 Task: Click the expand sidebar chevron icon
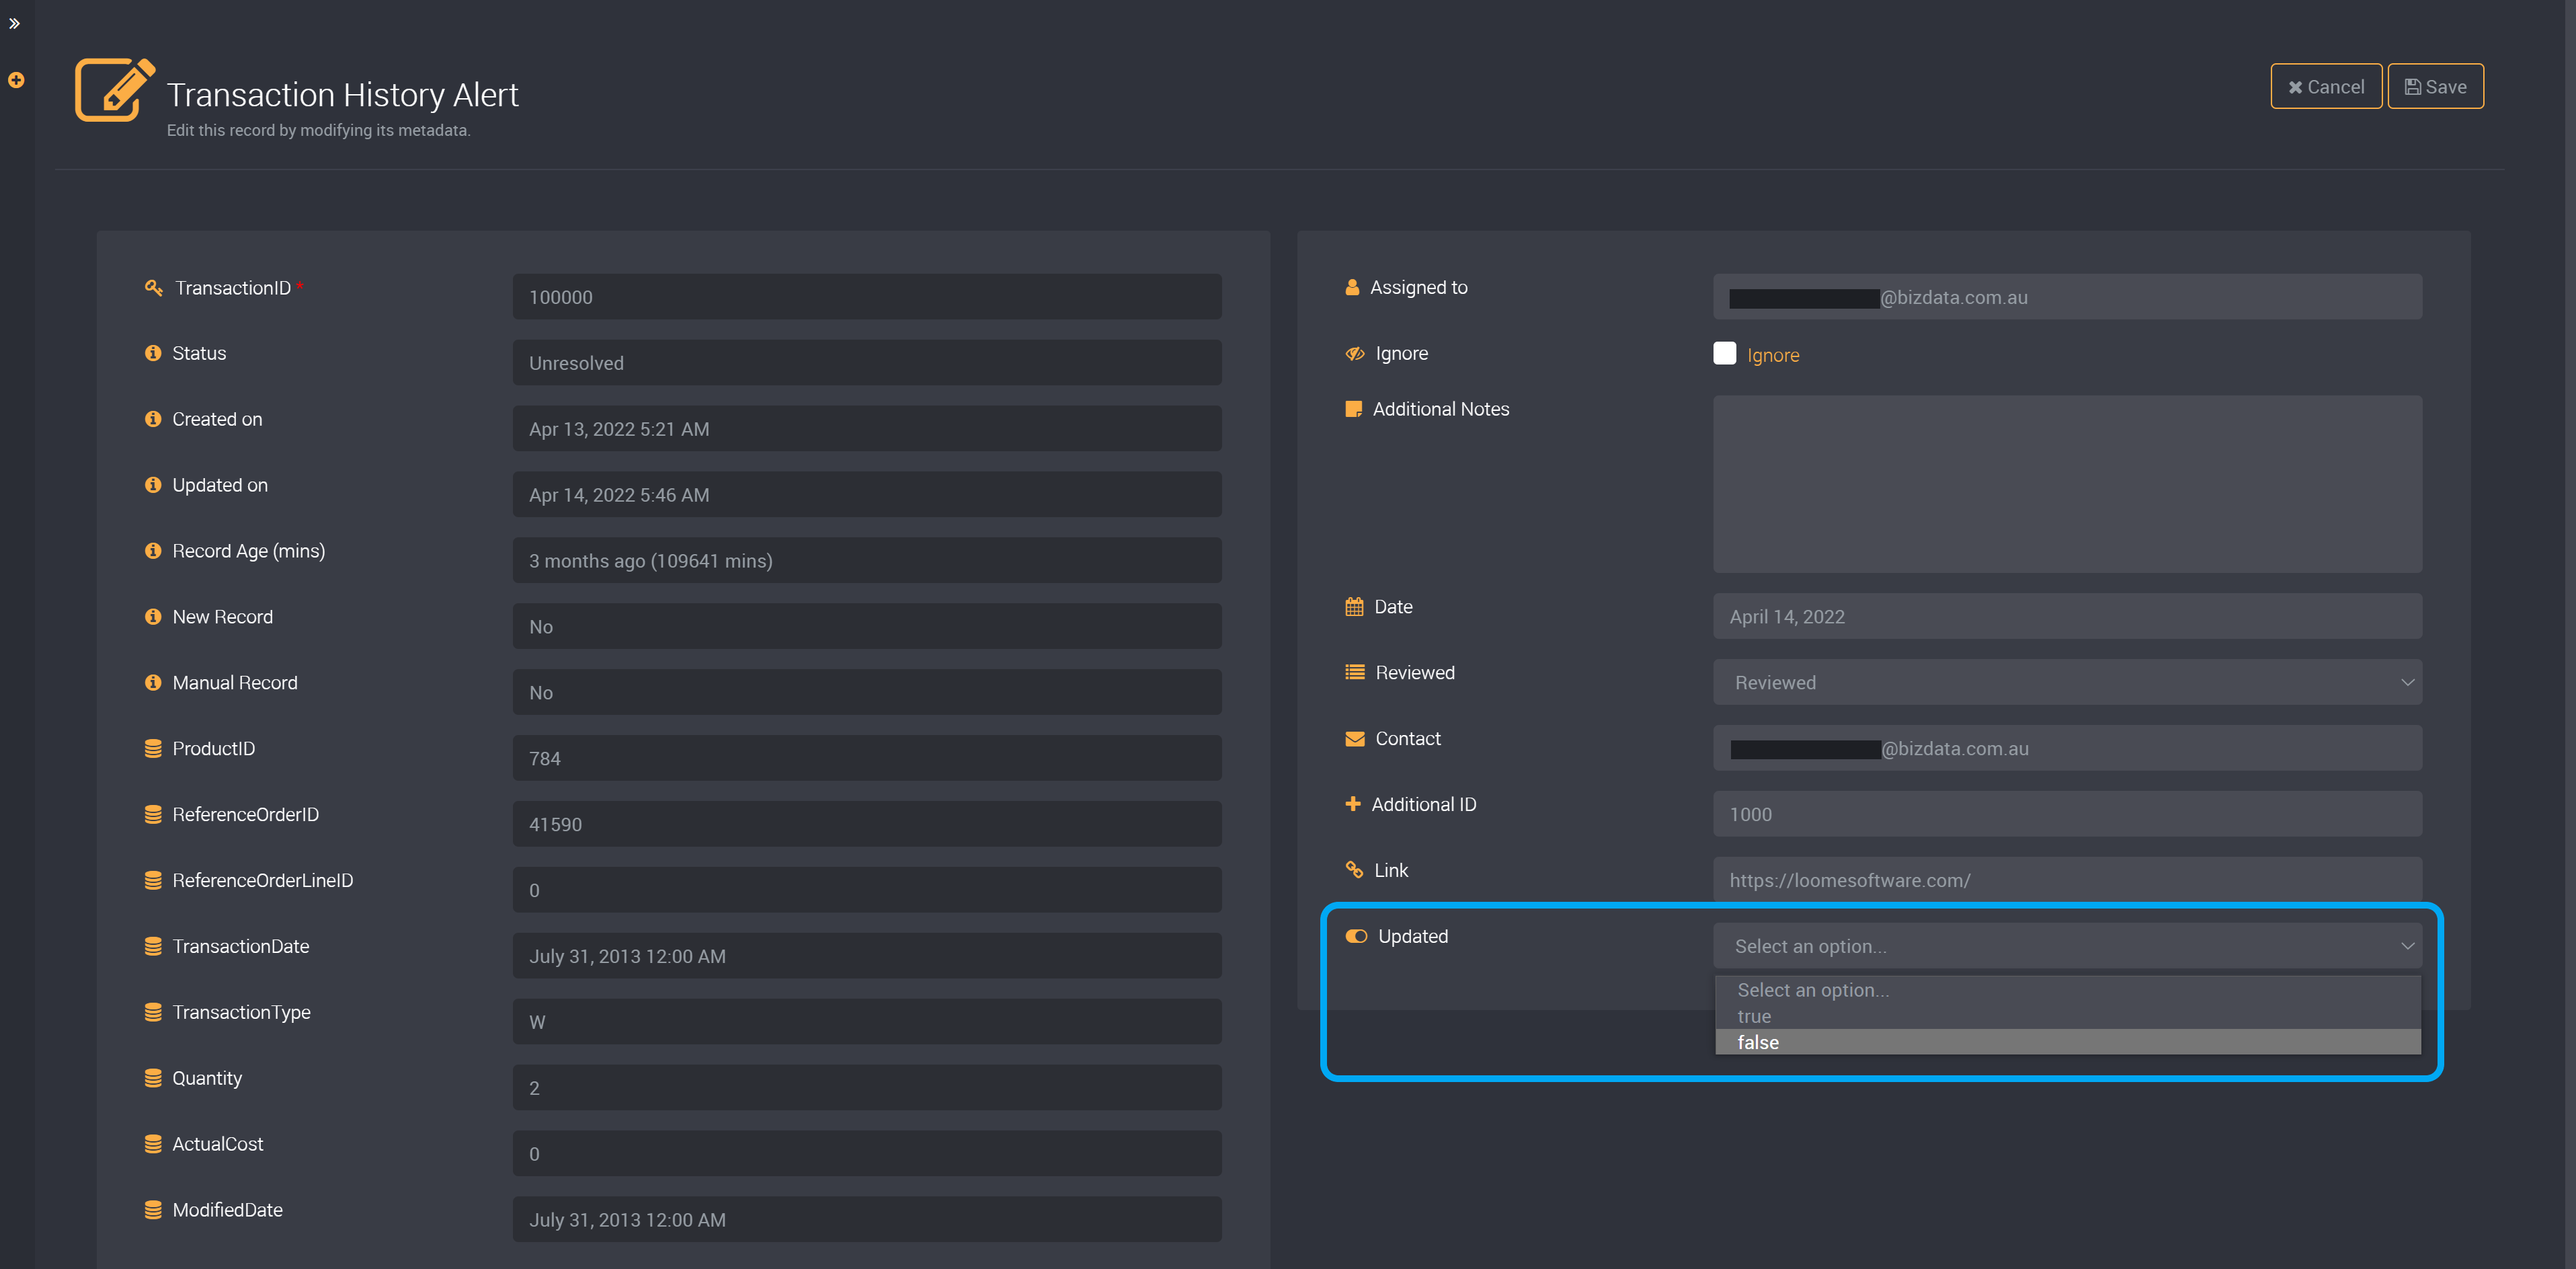[x=16, y=22]
